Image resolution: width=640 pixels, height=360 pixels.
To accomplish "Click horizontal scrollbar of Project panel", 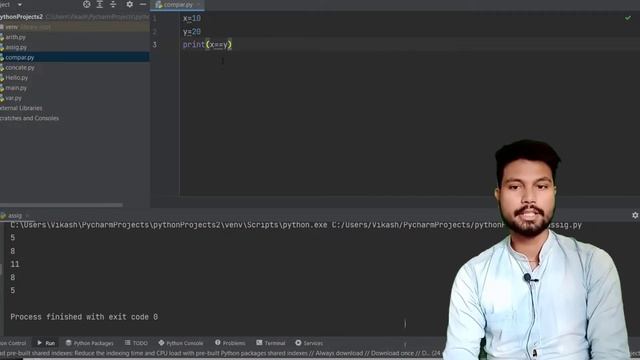I will pyautogui.click(x=61, y=205).
